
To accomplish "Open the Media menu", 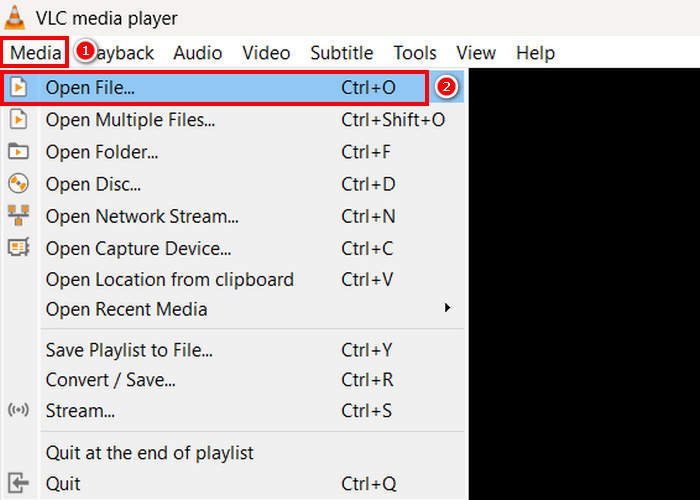I will click(x=36, y=53).
